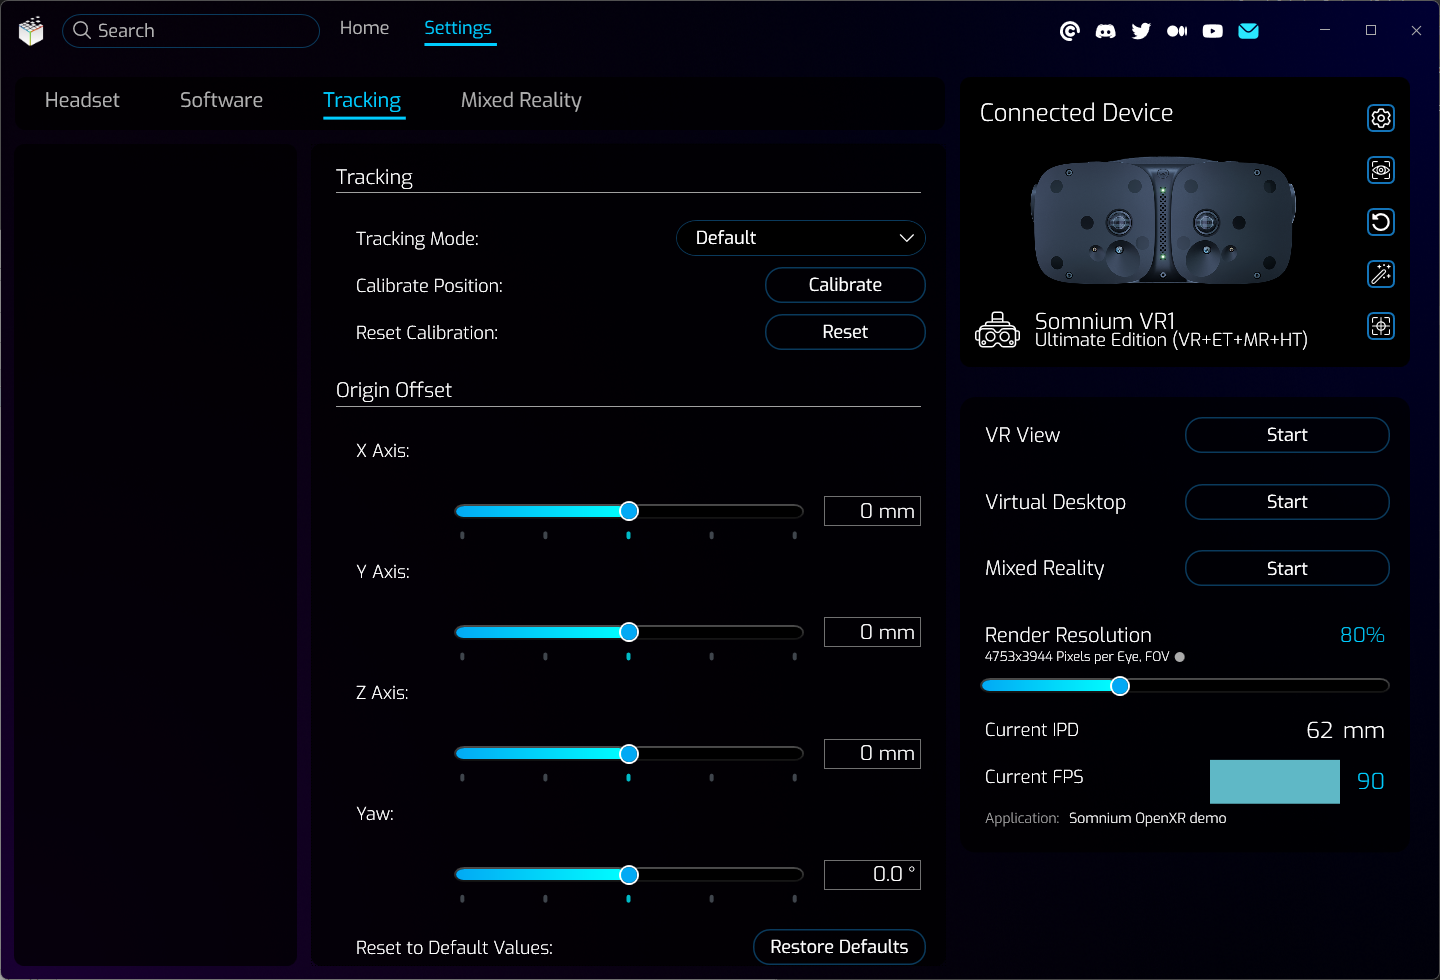
Task: Open the Mixed Reality settings tab
Action: pos(520,100)
